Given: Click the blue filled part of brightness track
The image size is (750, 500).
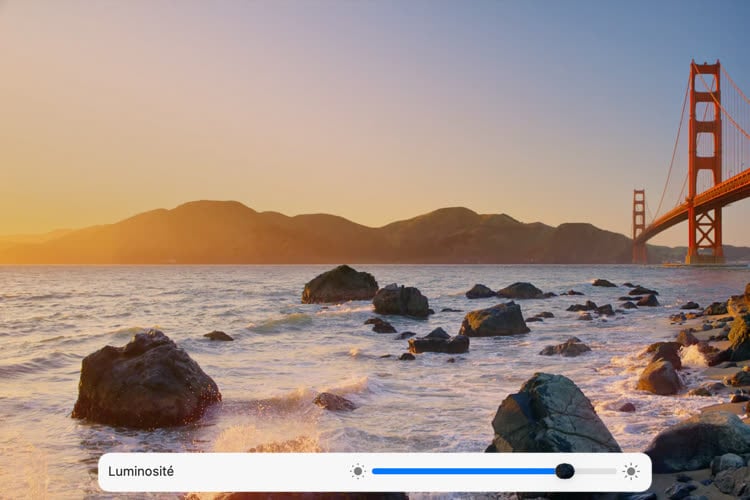Looking at the screenshot, I should click(464, 471).
